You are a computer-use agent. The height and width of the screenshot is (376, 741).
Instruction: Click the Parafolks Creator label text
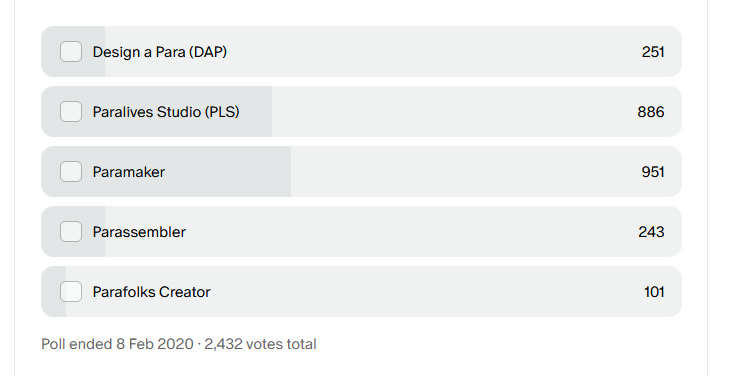point(151,292)
